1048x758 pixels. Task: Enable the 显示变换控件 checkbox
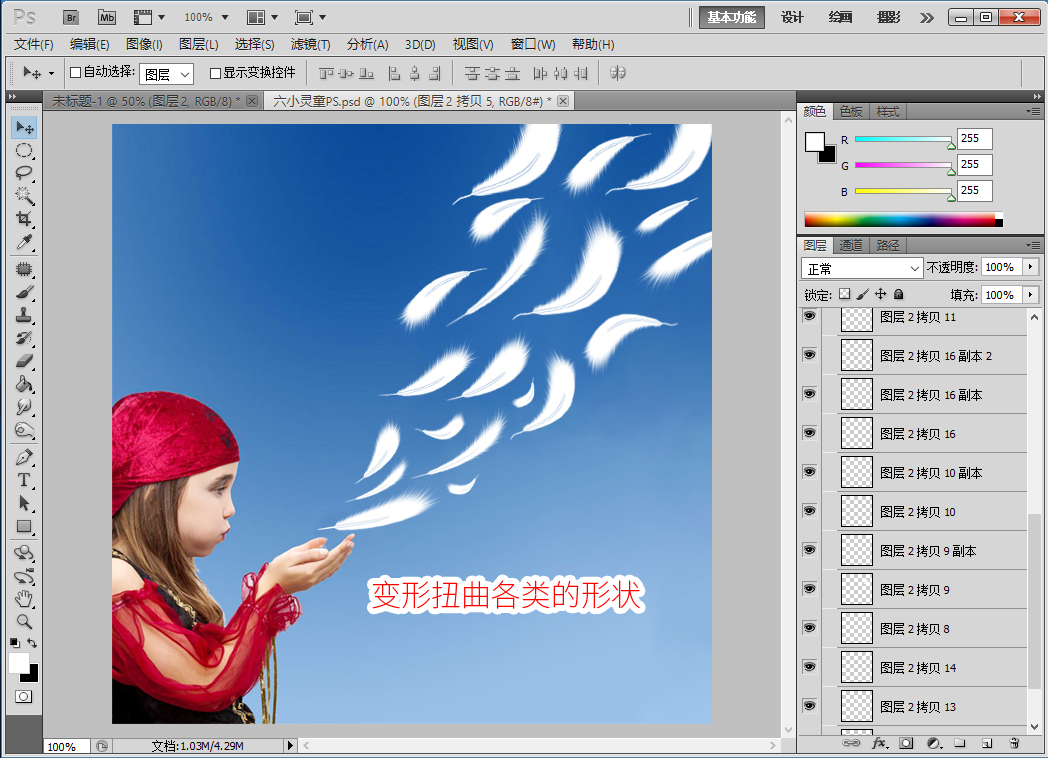(215, 73)
